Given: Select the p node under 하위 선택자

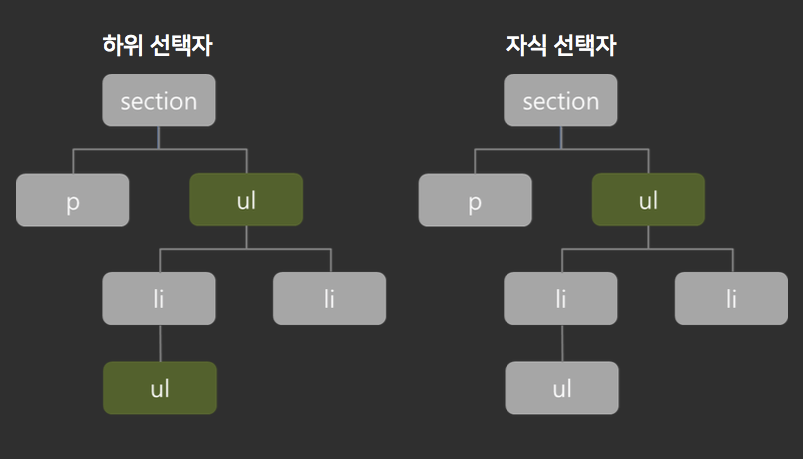Looking at the screenshot, I should coord(73,200).
